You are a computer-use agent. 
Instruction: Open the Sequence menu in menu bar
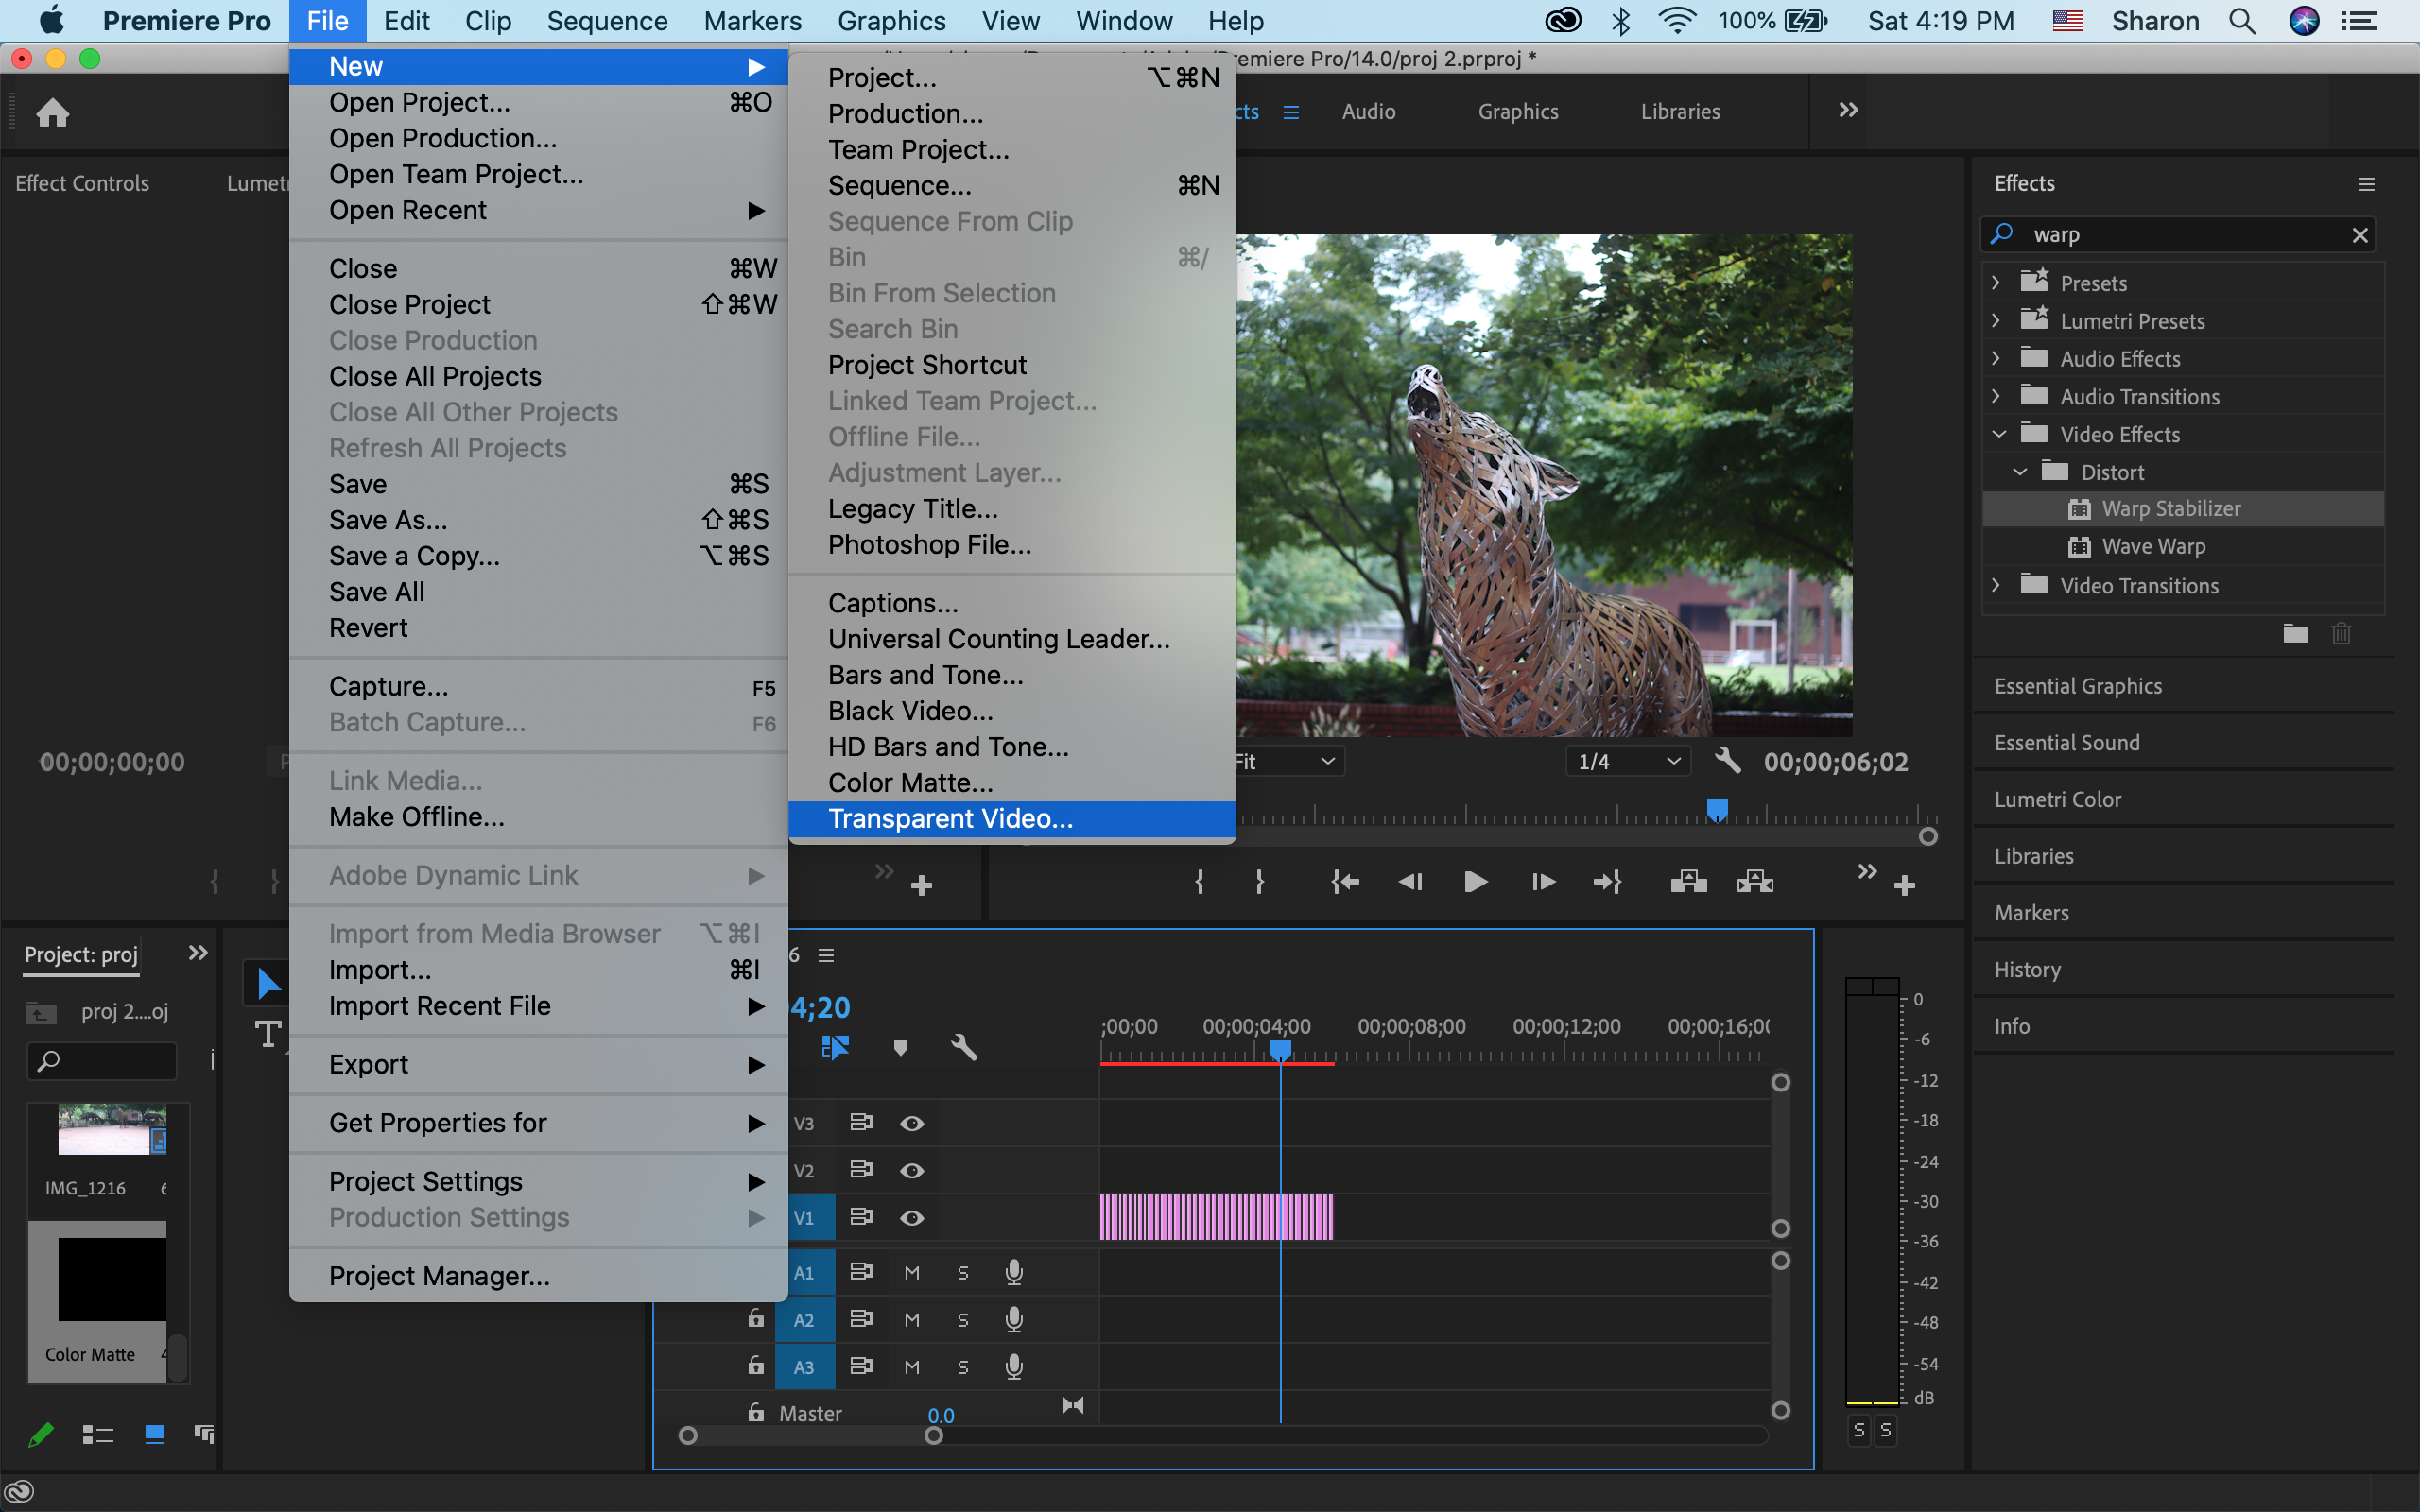click(606, 21)
